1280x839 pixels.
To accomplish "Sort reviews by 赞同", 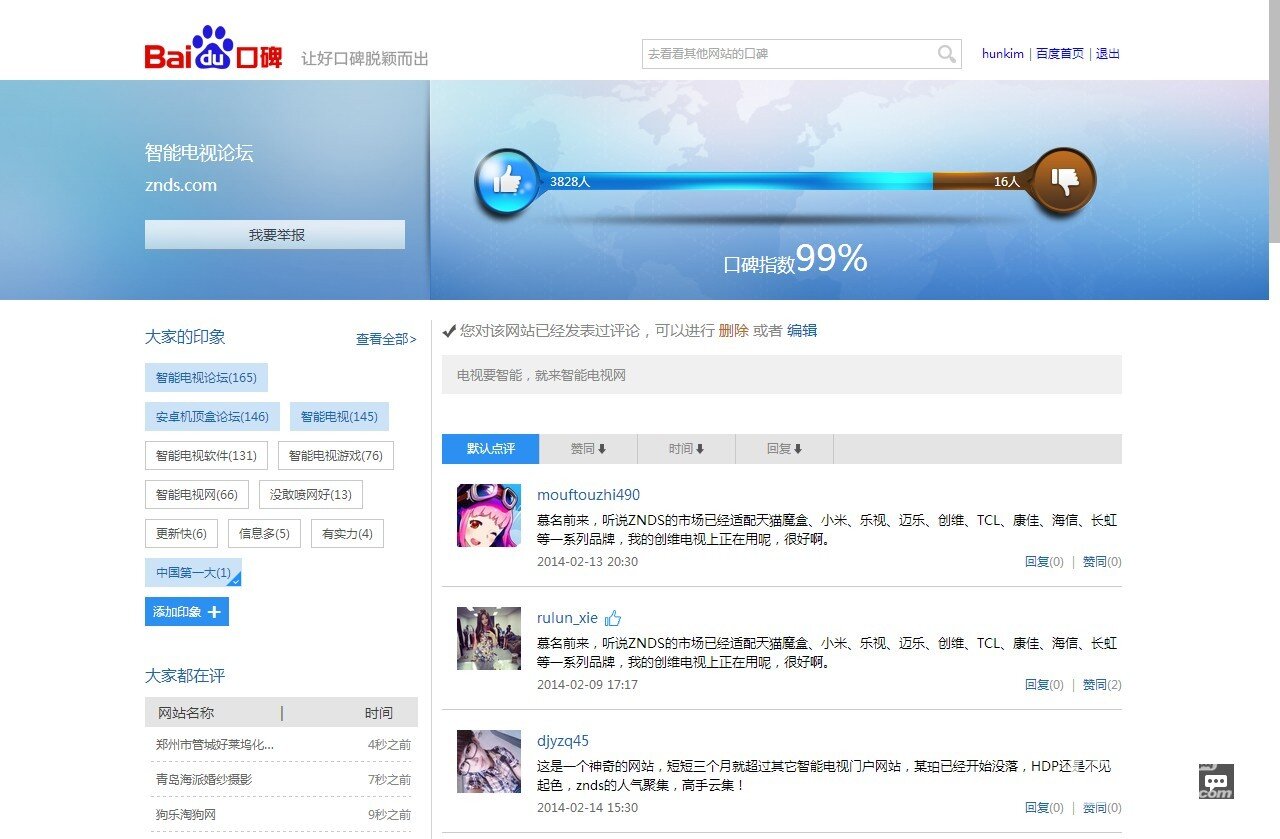I will (x=588, y=449).
